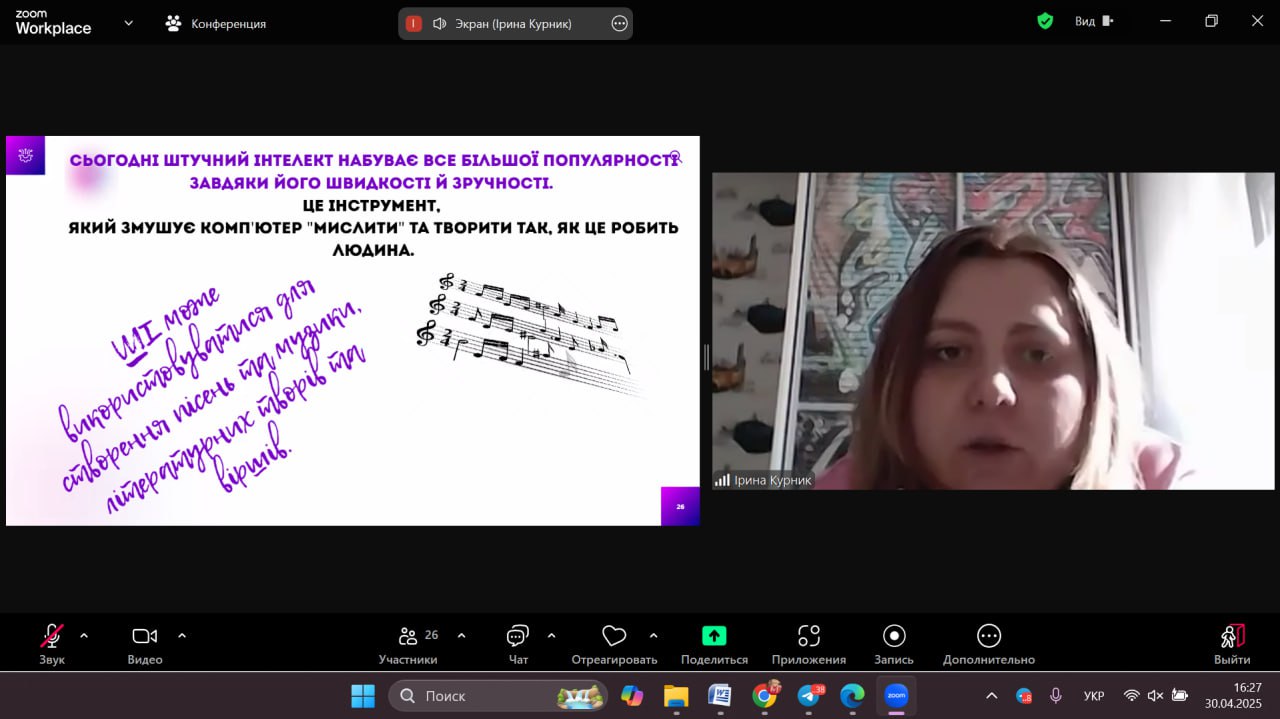Open the Конференция meeting tab
The height and width of the screenshot is (719, 1280).
[216, 23]
